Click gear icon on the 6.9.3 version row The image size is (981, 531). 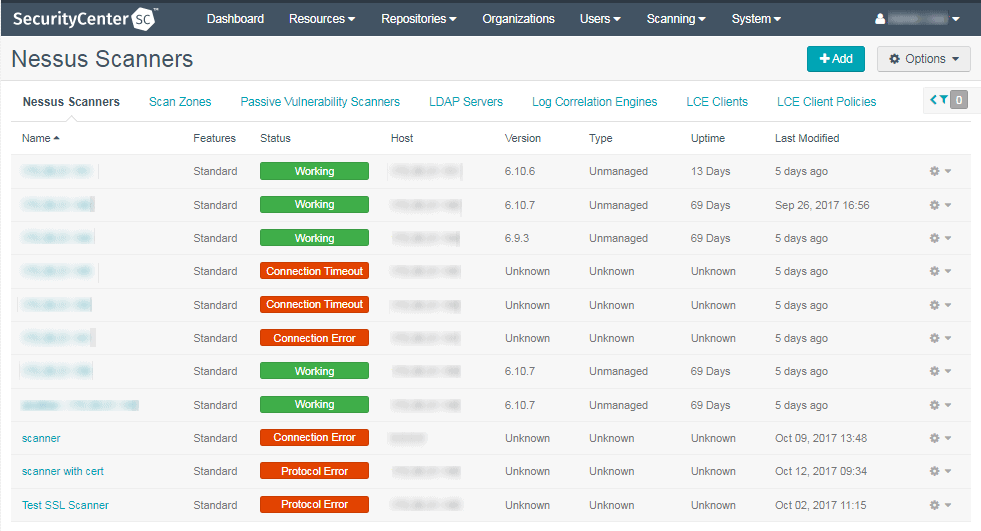coord(939,238)
